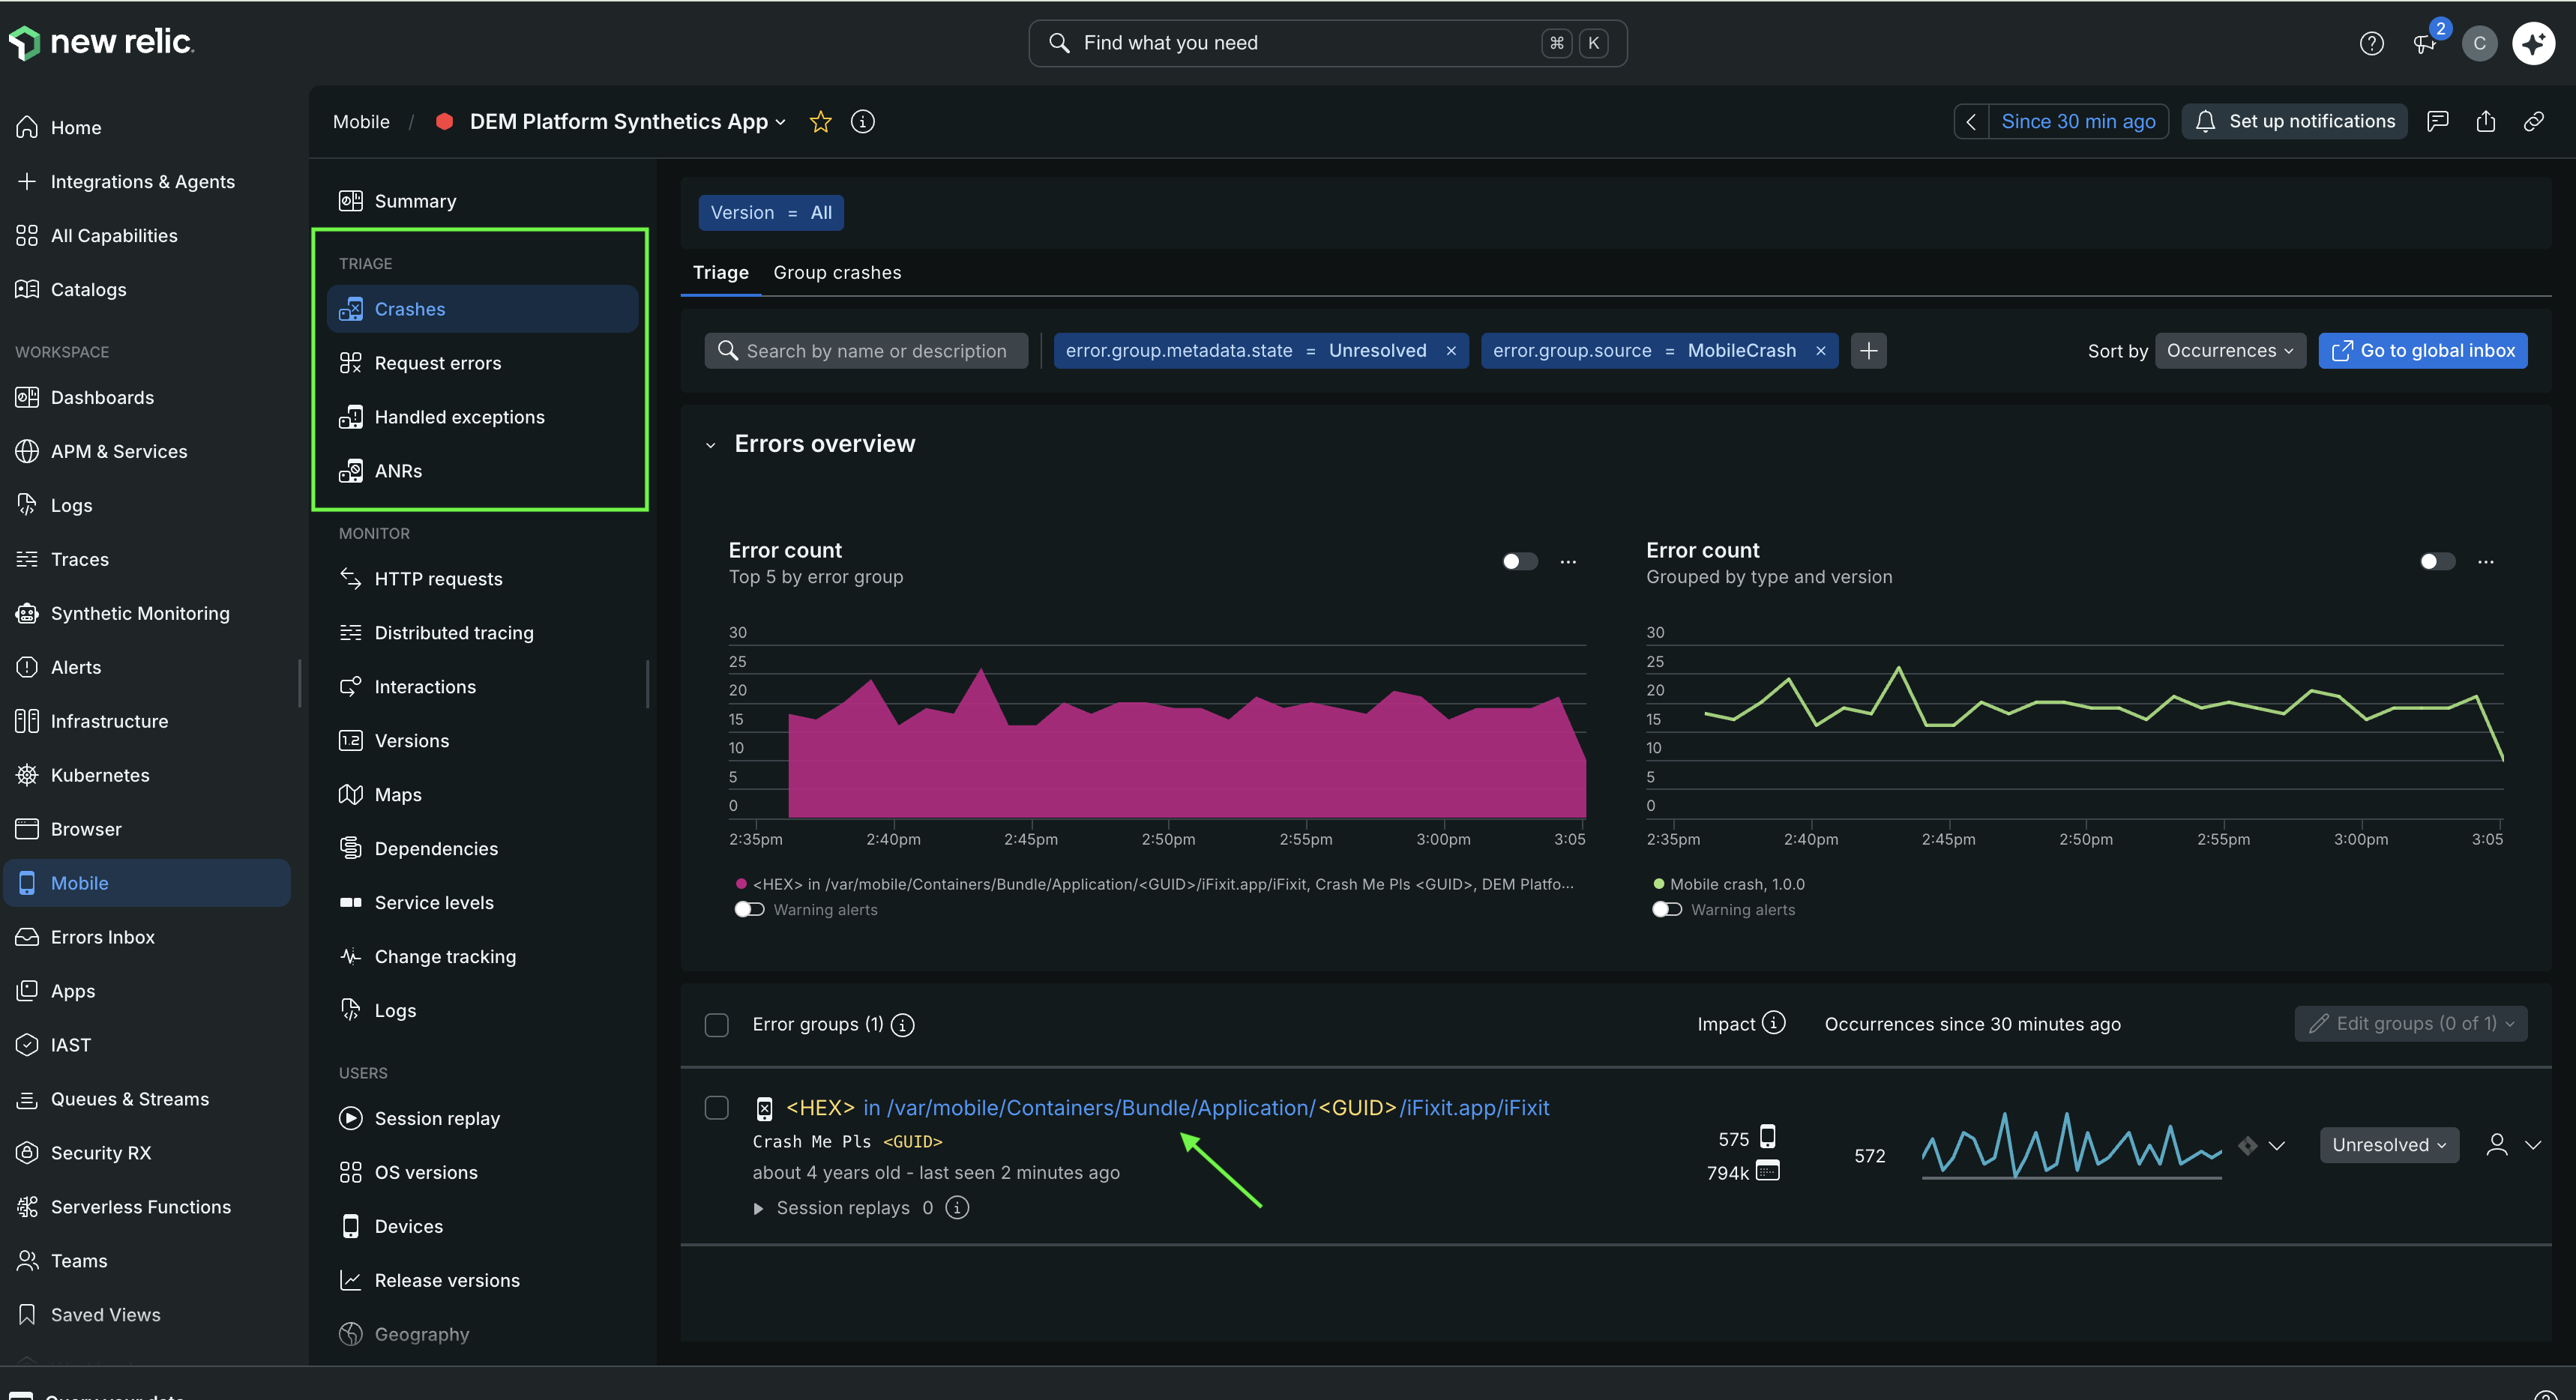
Task: Check the iFixit error group row checkbox
Action: [716, 1108]
